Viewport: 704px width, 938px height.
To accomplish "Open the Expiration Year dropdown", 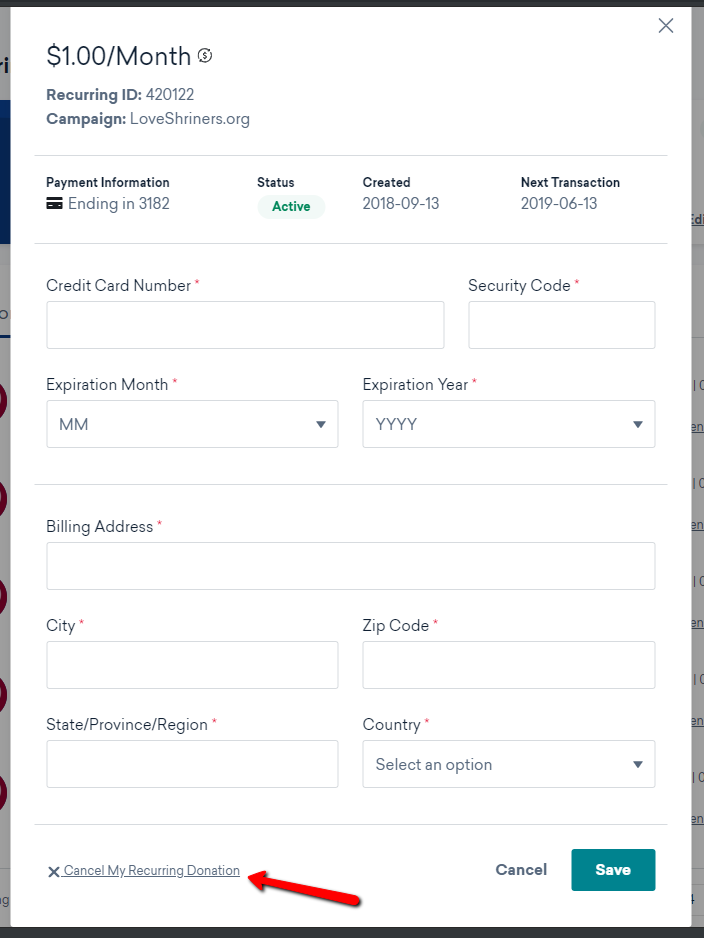I will click(509, 424).
